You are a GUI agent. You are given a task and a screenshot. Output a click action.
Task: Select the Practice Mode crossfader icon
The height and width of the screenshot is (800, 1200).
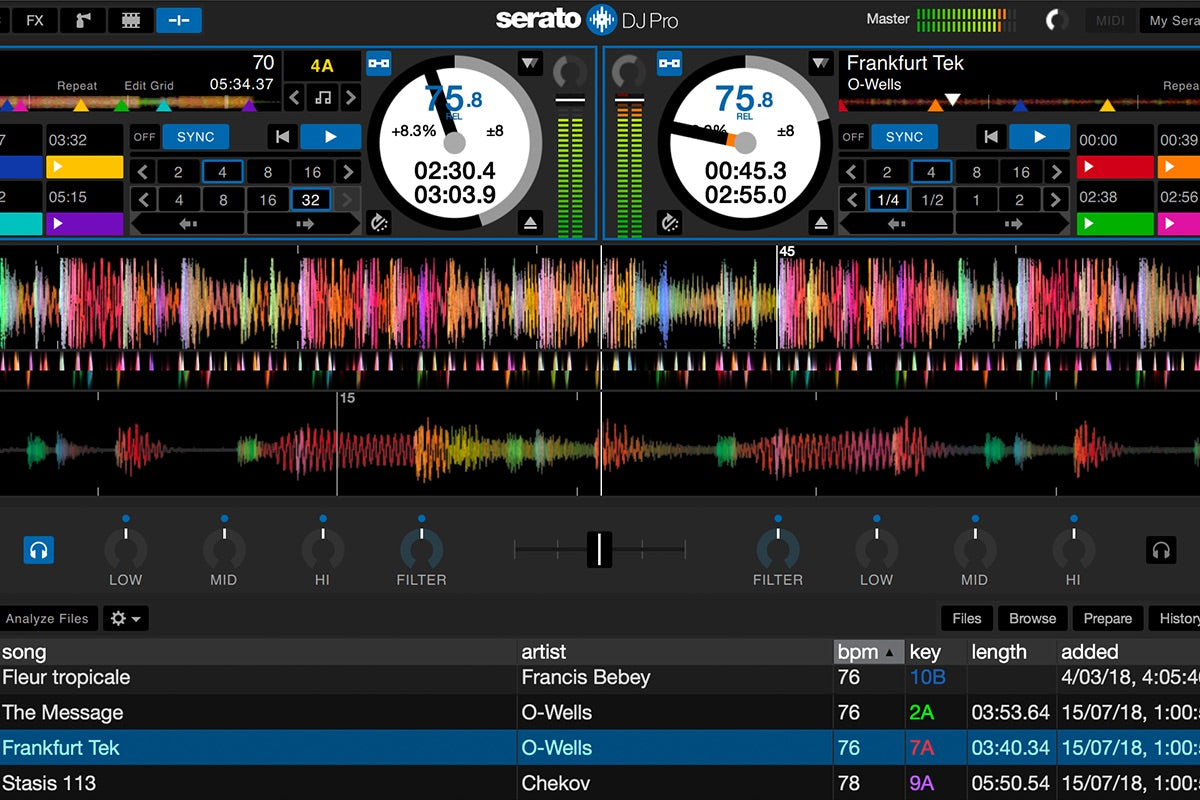coord(179,19)
